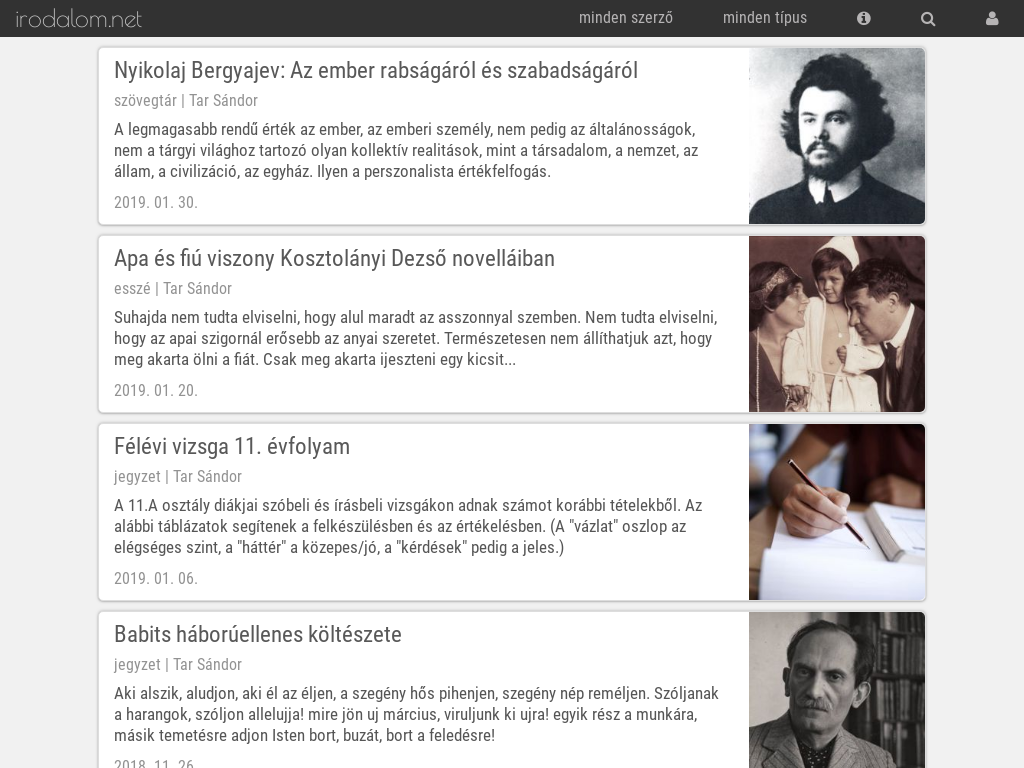Screen dimensions: 1024x768
Task: Click the date '2019. 01. 20.'
Action: click(x=156, y=391)
